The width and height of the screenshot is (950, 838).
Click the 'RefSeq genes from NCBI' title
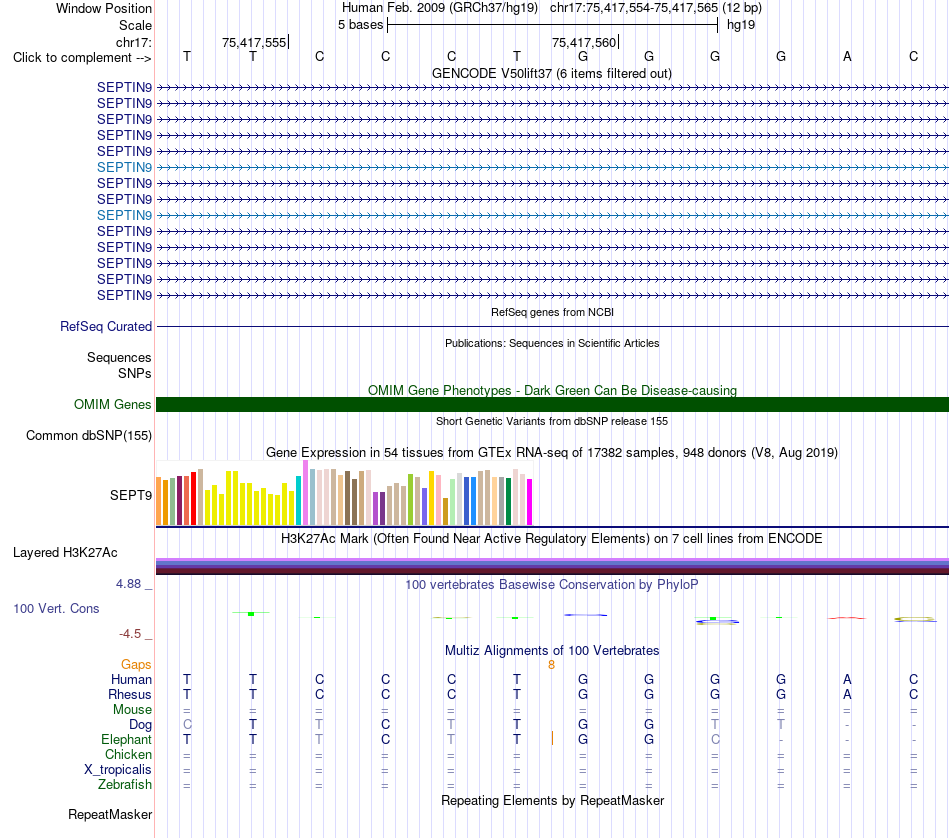click(x=552, y=312)
